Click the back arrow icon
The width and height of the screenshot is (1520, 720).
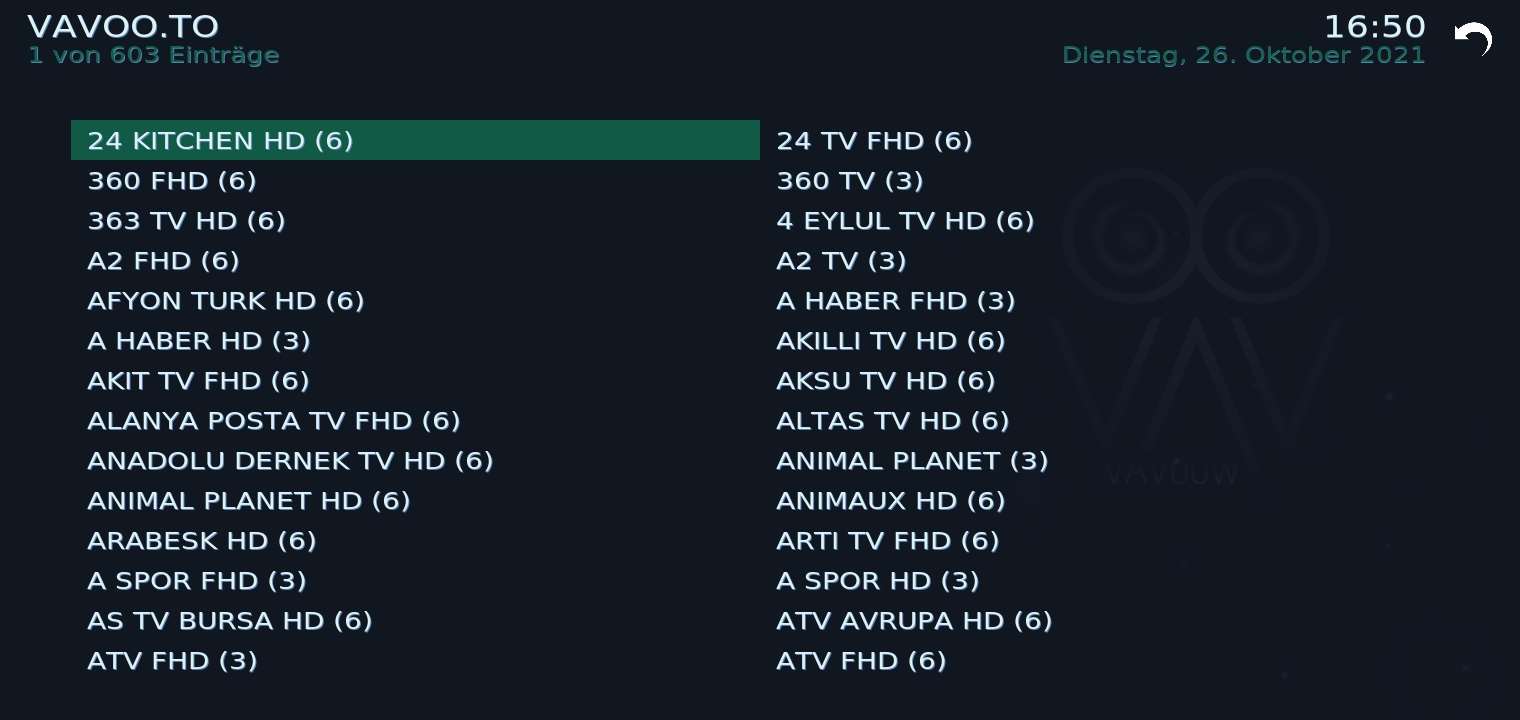(x=1473, y=40)
